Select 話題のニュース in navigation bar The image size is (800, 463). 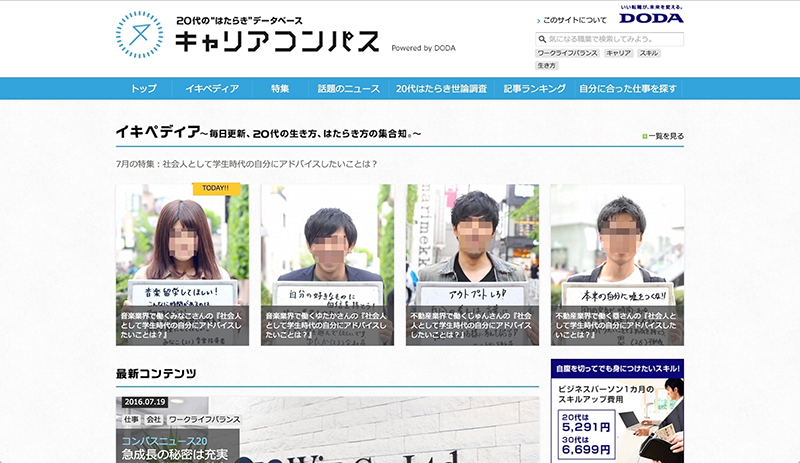349,88
